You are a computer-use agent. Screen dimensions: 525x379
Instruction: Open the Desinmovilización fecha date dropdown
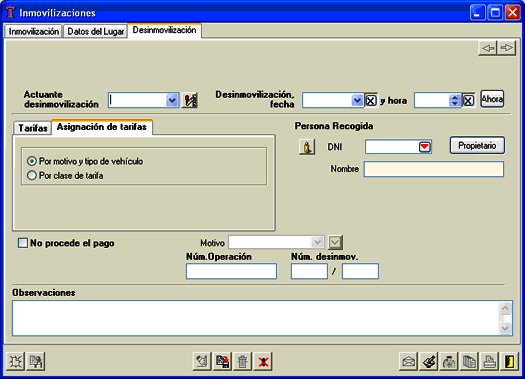(358, 100)
